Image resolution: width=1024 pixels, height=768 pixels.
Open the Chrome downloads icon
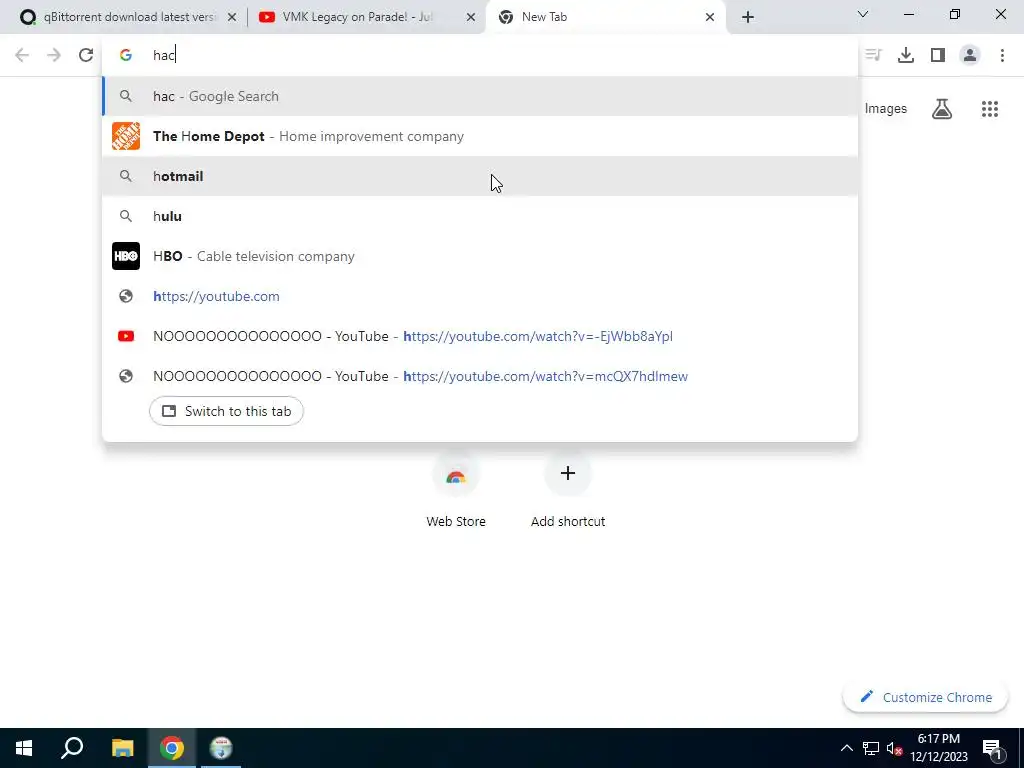906,55
